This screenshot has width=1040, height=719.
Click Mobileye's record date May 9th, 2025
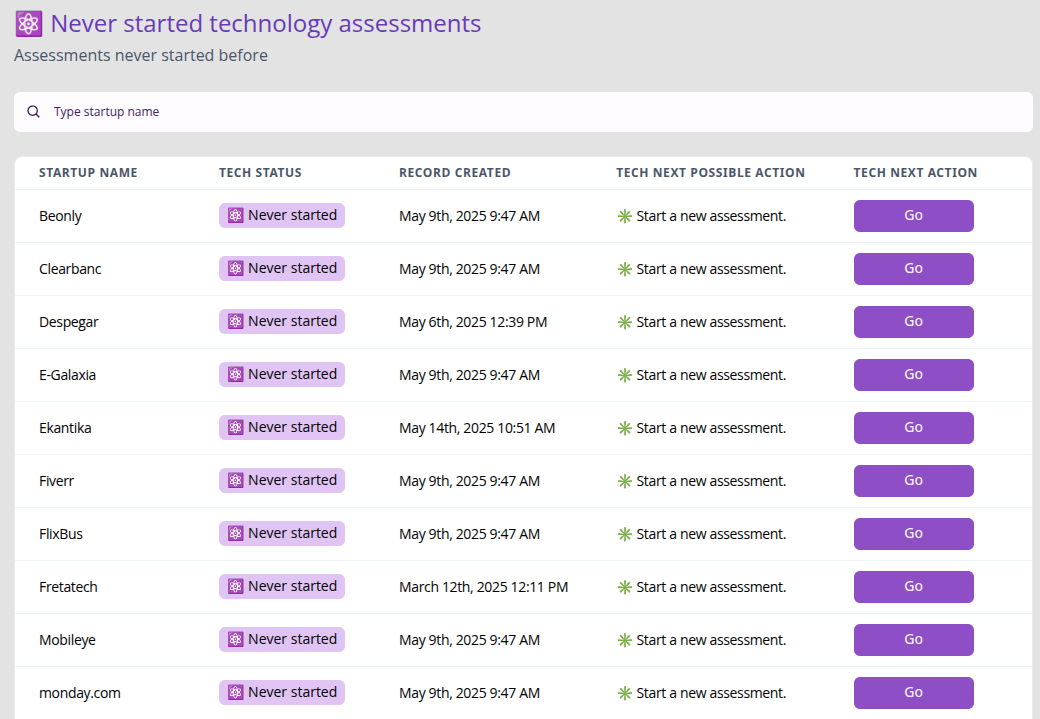coord(470,641)
